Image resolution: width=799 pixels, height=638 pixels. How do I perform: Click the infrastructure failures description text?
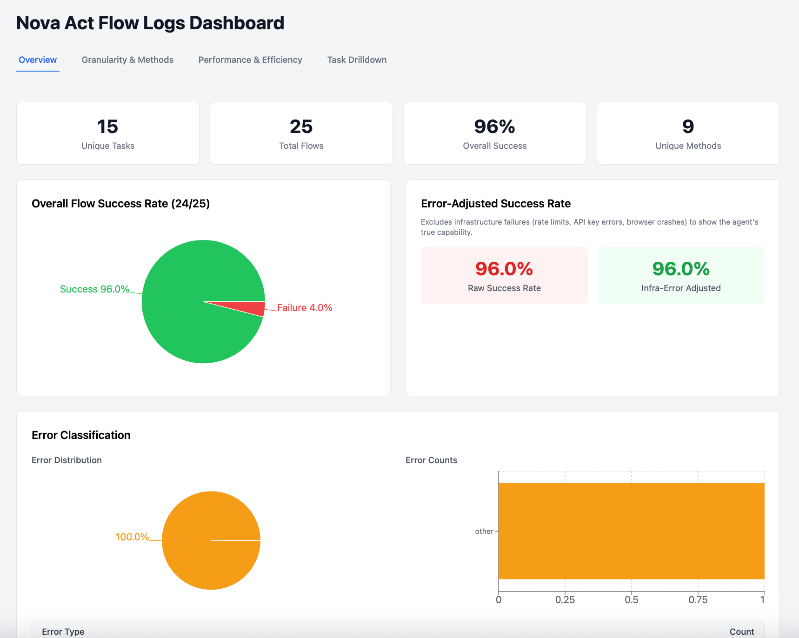tap(590, 227)
